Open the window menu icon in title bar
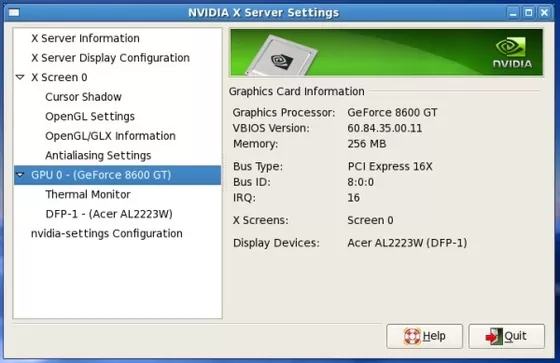The height and width of the screenshot is (363, 560). (x=14, y=13)
